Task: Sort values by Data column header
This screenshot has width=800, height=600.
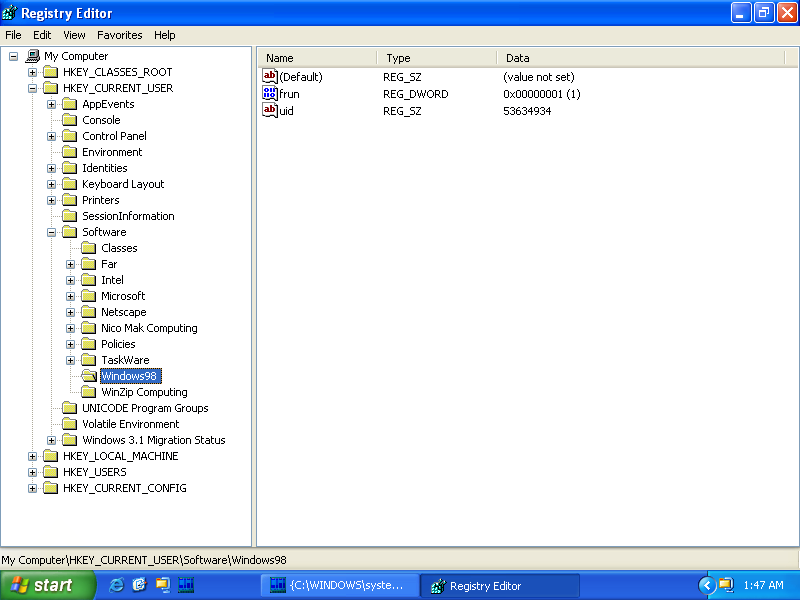Action: click(641, 58)
